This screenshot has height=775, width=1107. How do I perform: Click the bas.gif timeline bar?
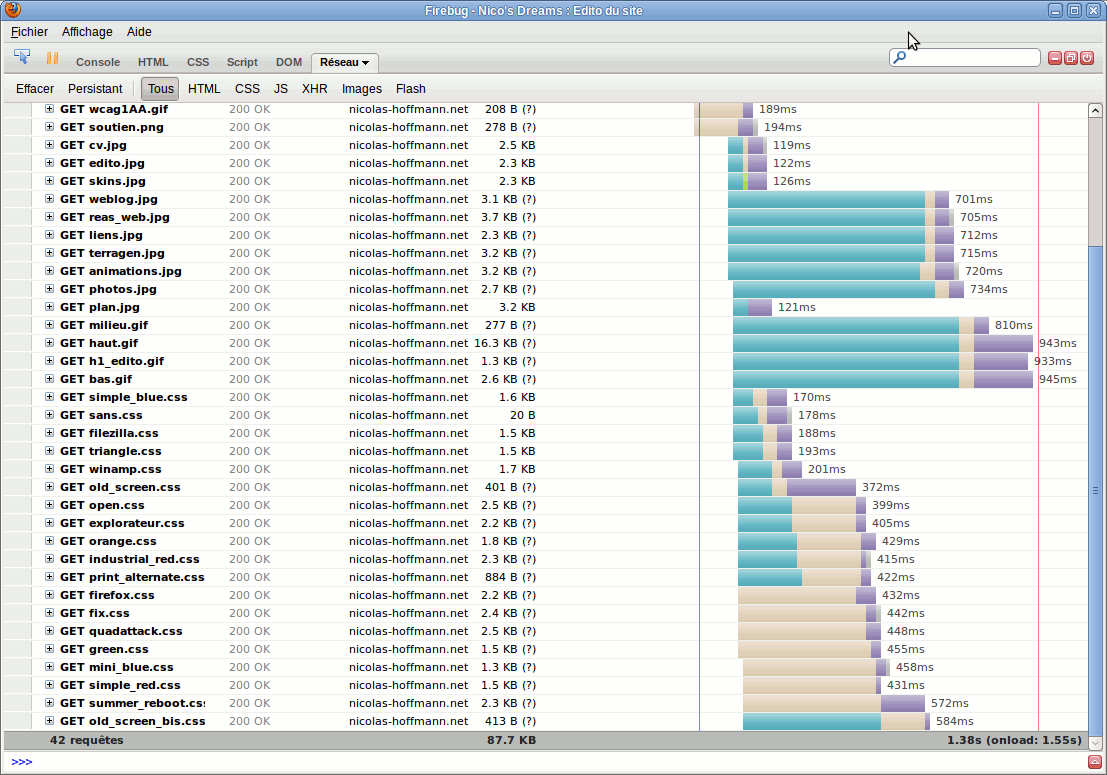click(882, 379)
